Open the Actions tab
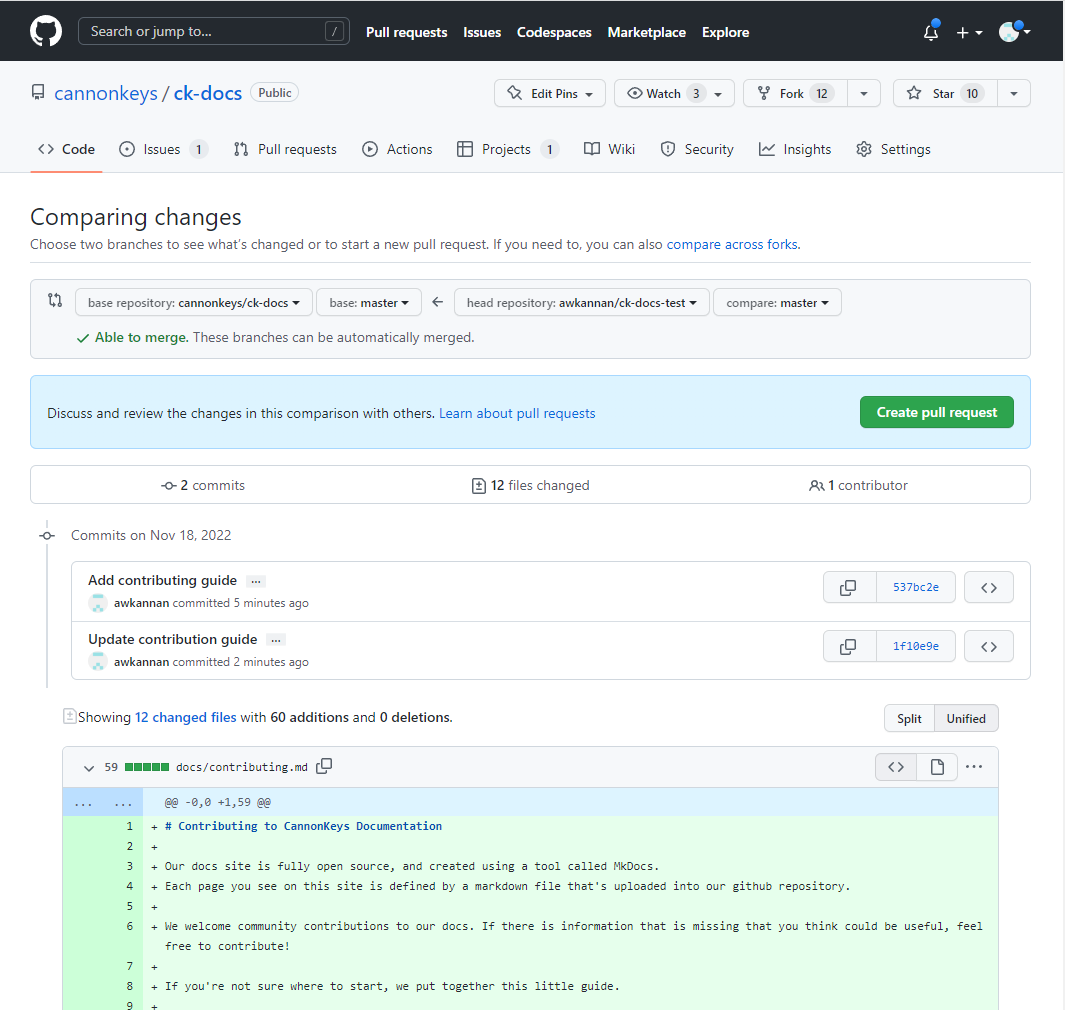The height and width of the screenshot is (1010, 1065). 398,149
